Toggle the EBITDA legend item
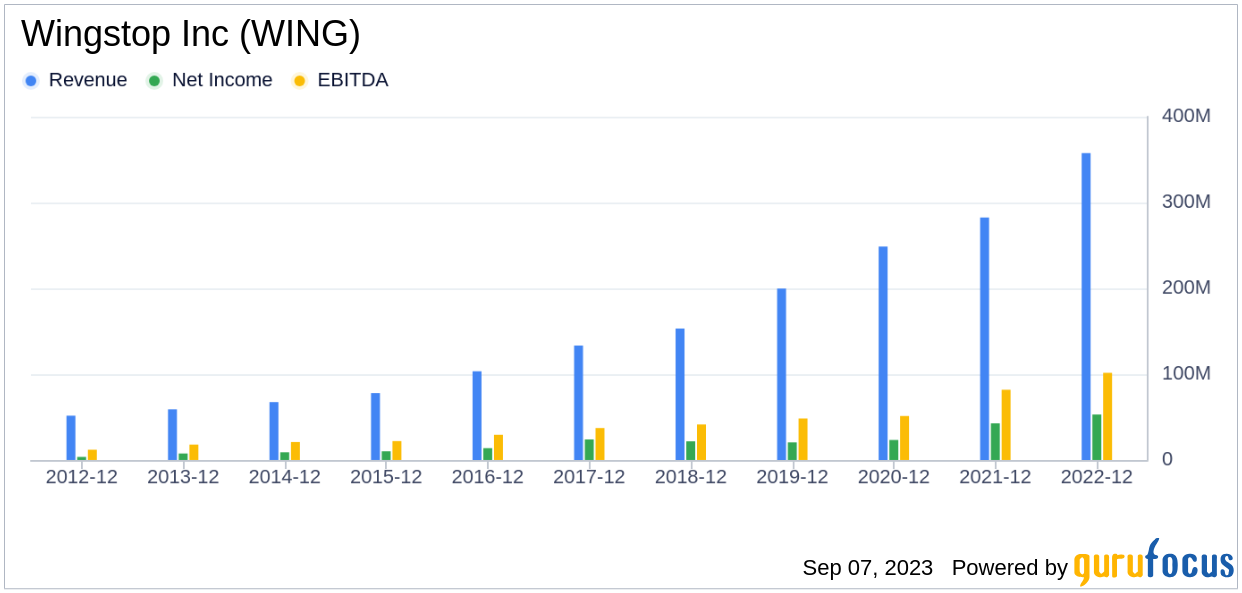This screenshot has height=593, width=1242. tap(340, 80)
